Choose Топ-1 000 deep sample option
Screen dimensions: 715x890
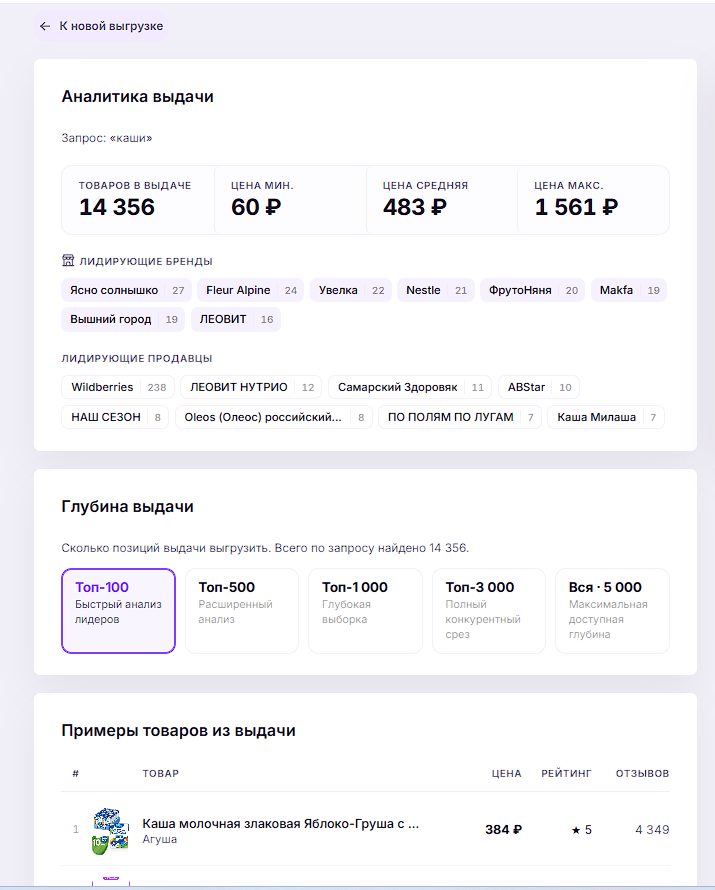point(365,611)
